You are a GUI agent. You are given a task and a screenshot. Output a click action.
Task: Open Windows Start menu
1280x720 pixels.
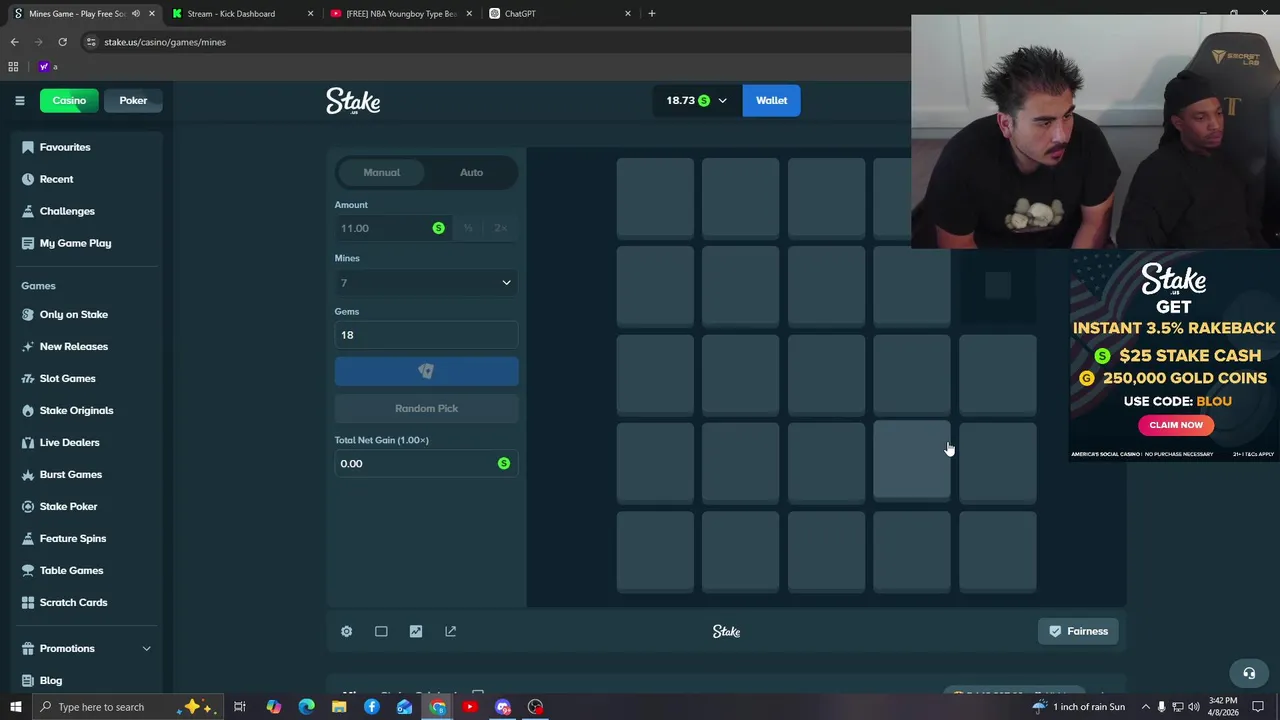click(x=15, y=707)
